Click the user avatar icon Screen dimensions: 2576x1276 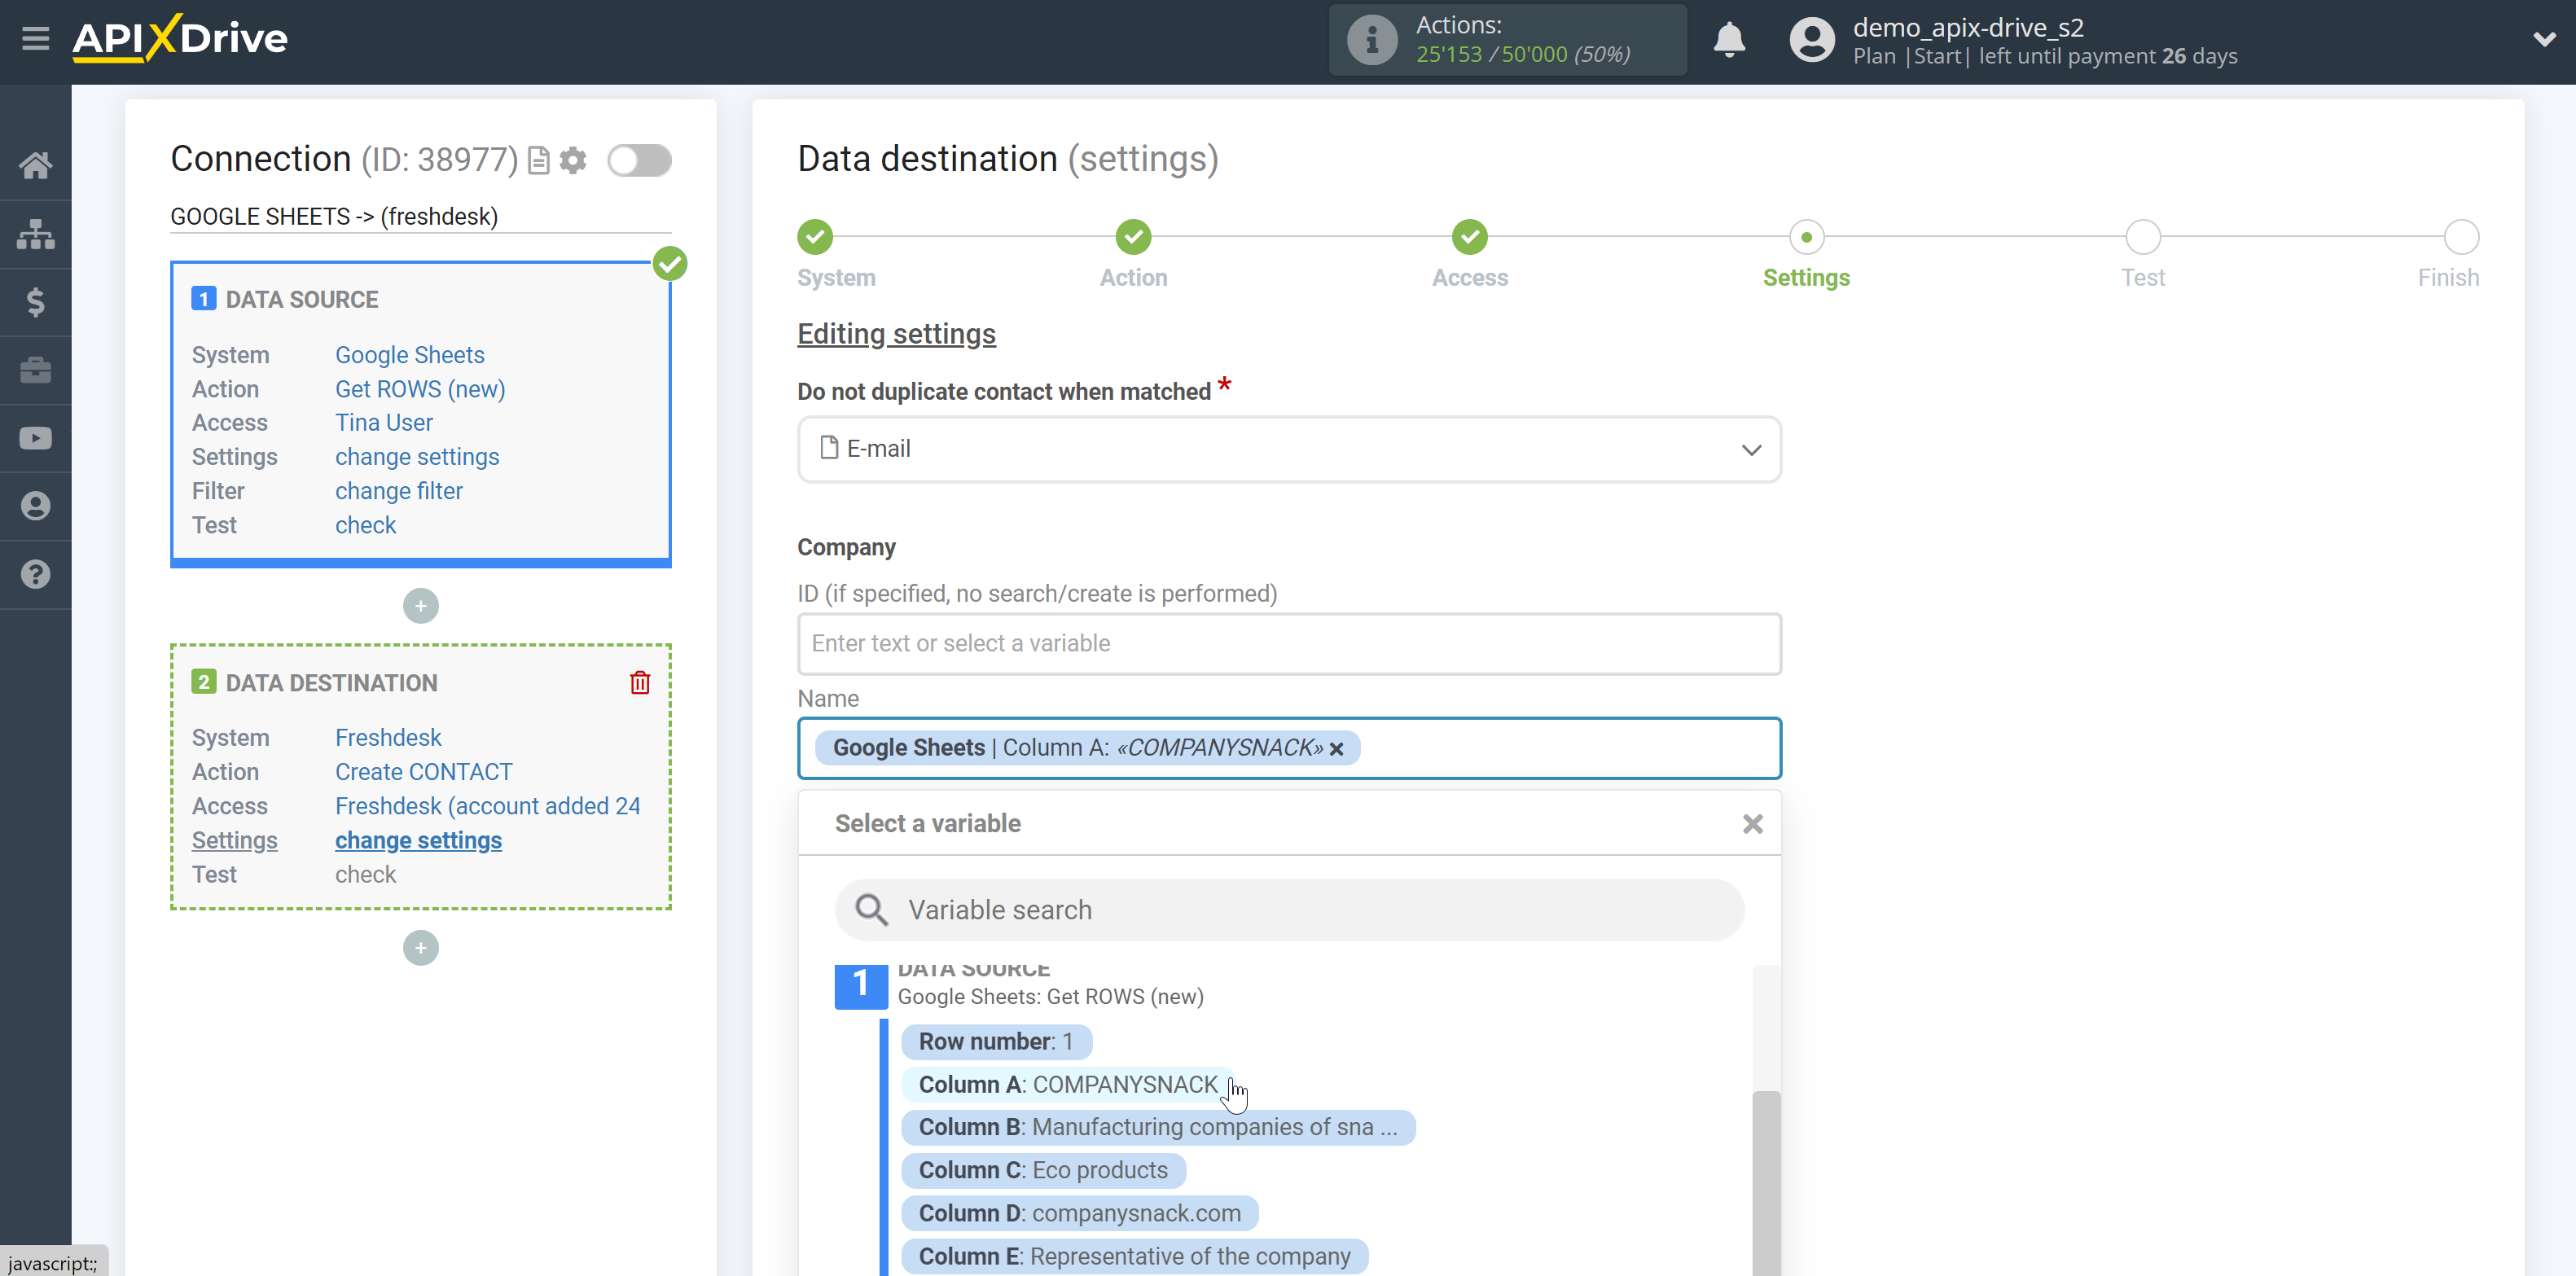1812,40
